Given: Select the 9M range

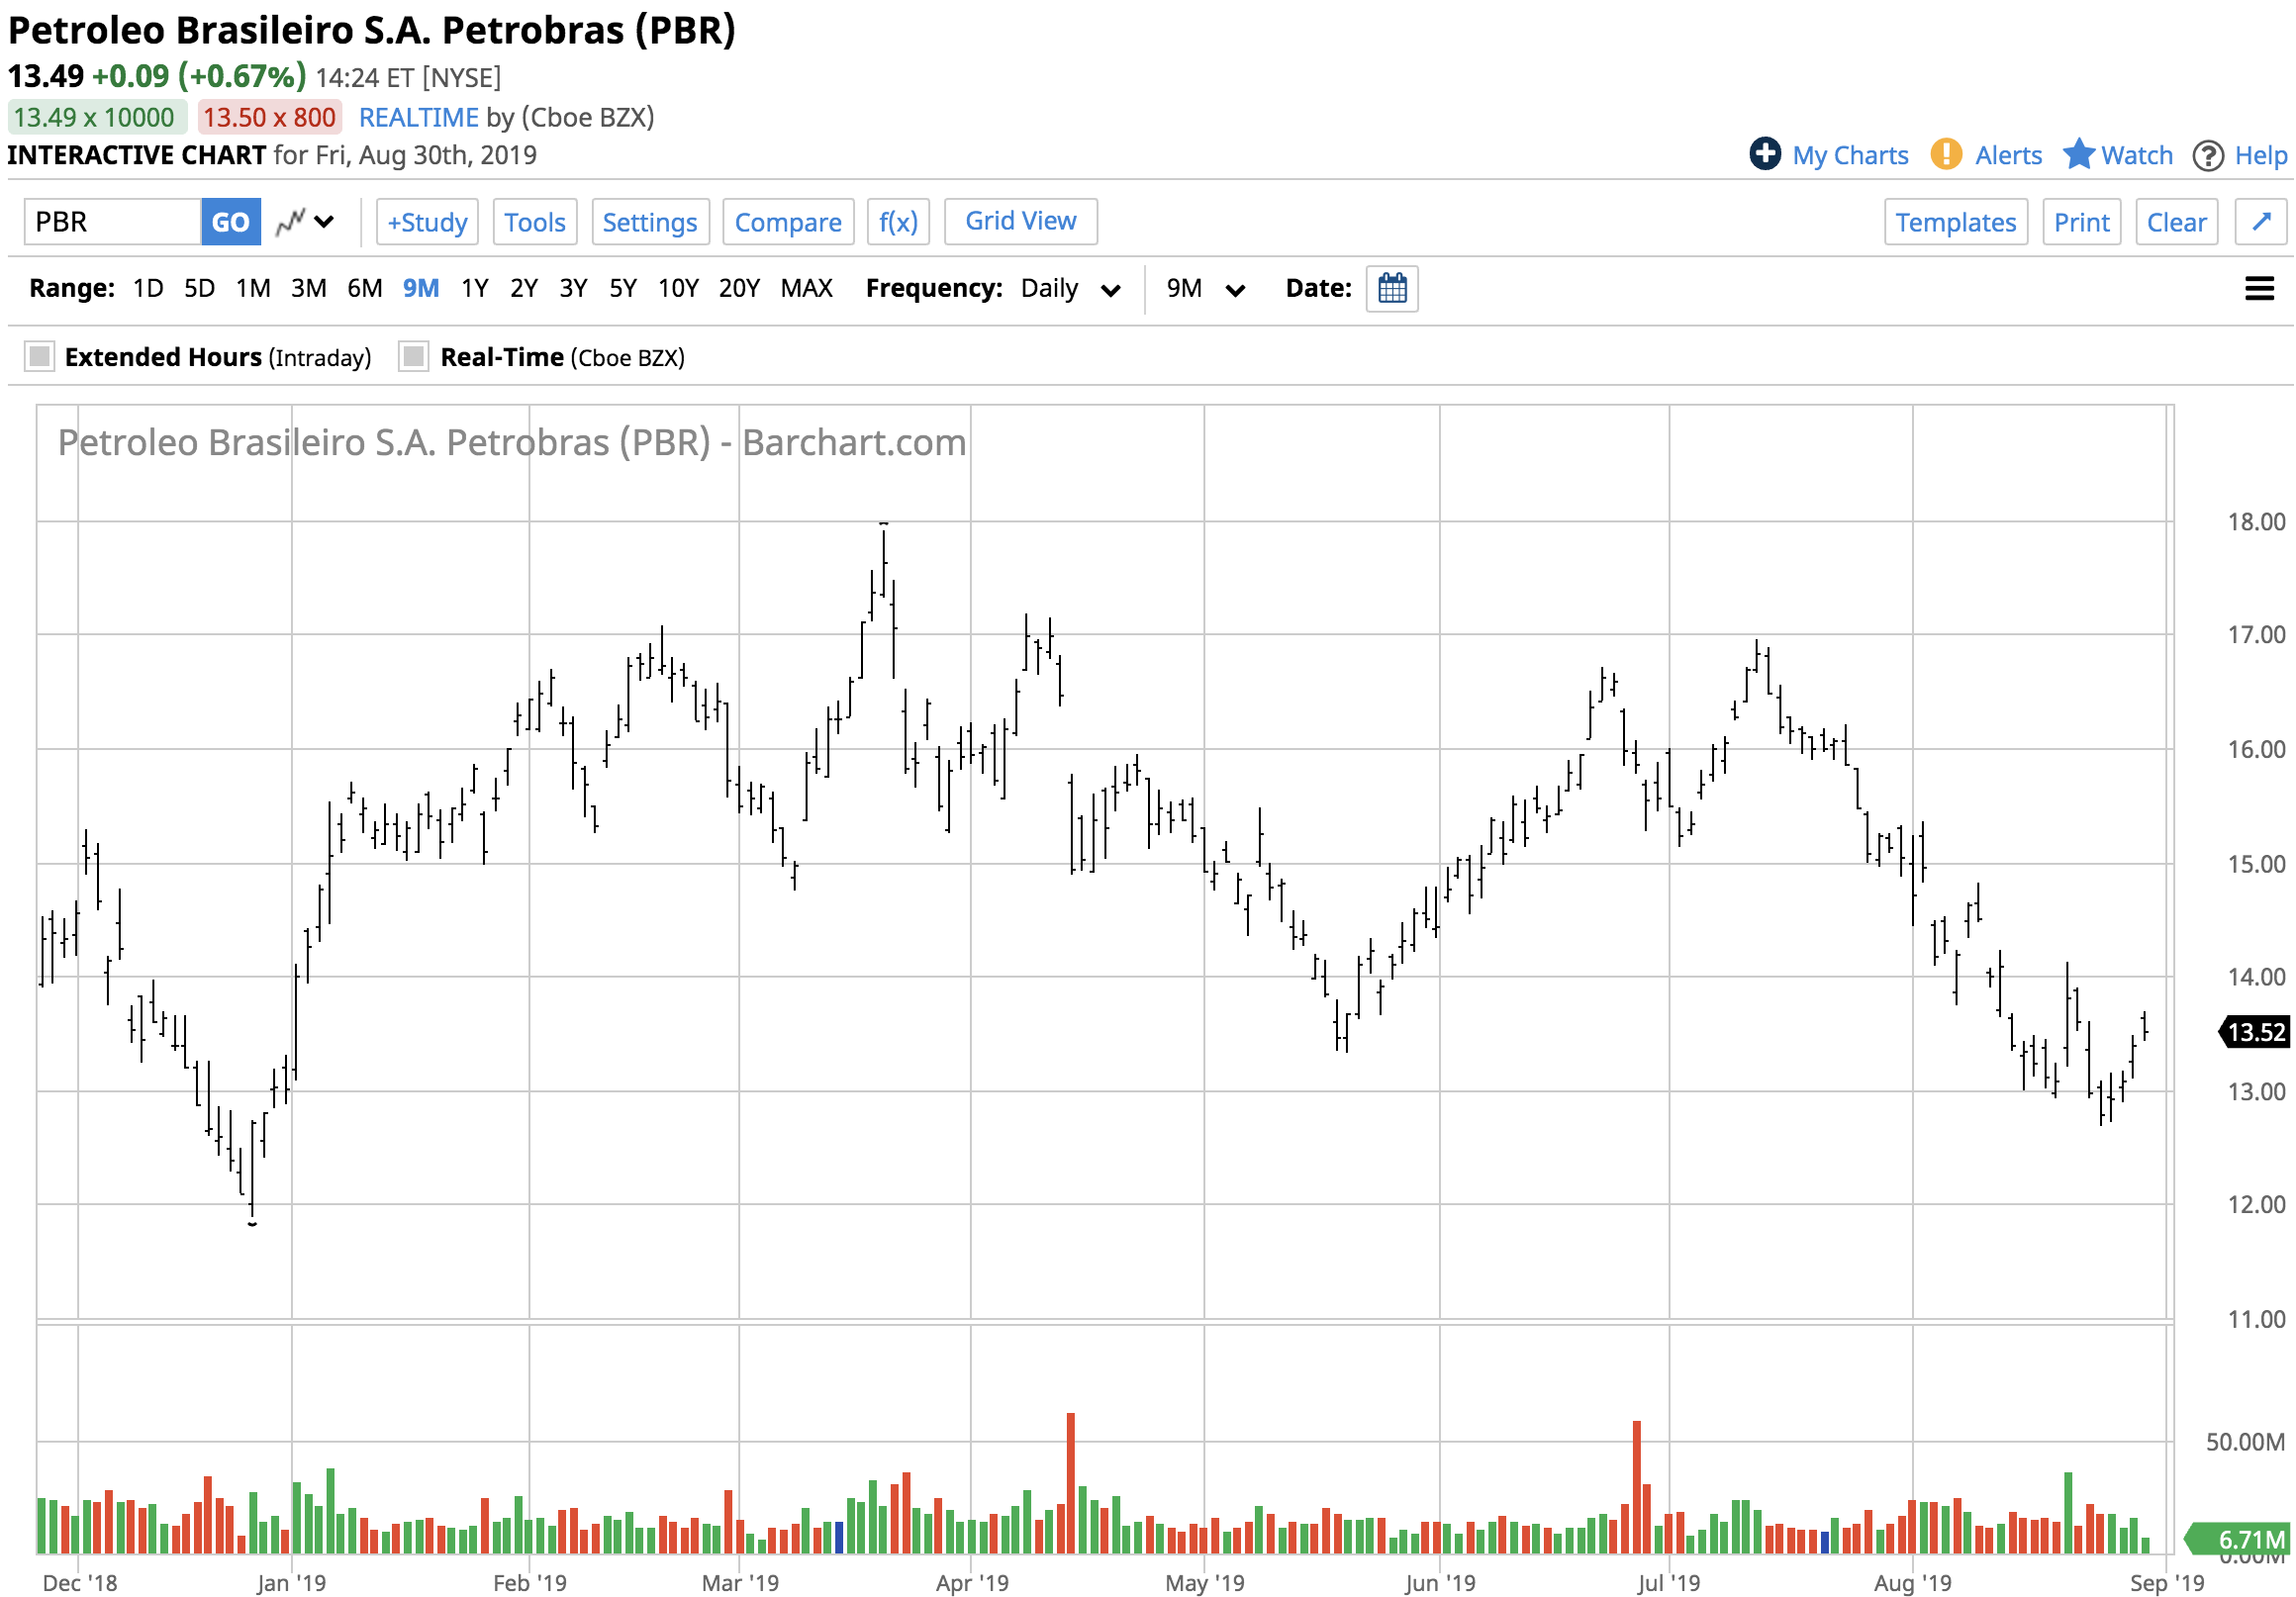Looking at the screenshot, I should (421, 289).
